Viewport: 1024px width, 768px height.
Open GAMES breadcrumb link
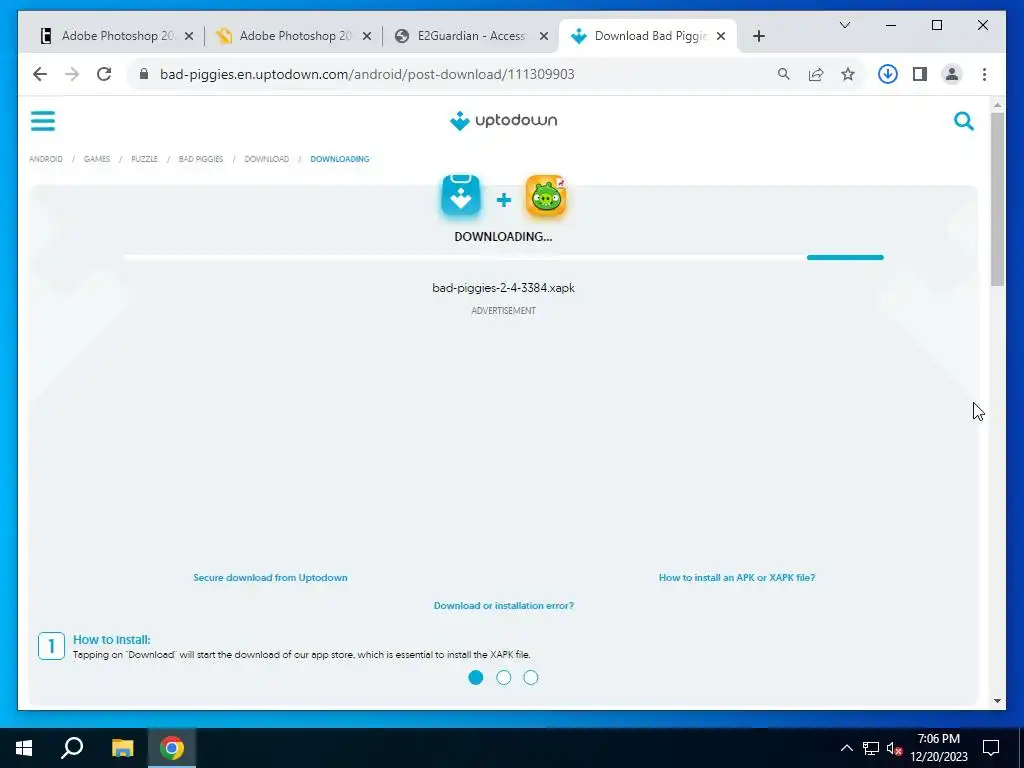tap(97, 159)
